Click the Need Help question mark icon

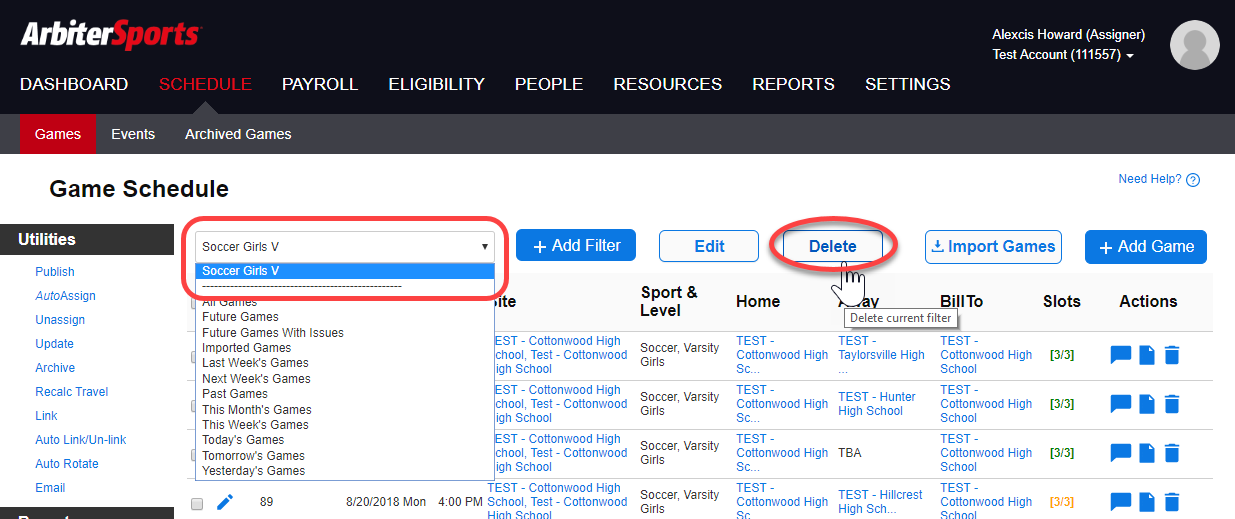[x=1192, y=180]
